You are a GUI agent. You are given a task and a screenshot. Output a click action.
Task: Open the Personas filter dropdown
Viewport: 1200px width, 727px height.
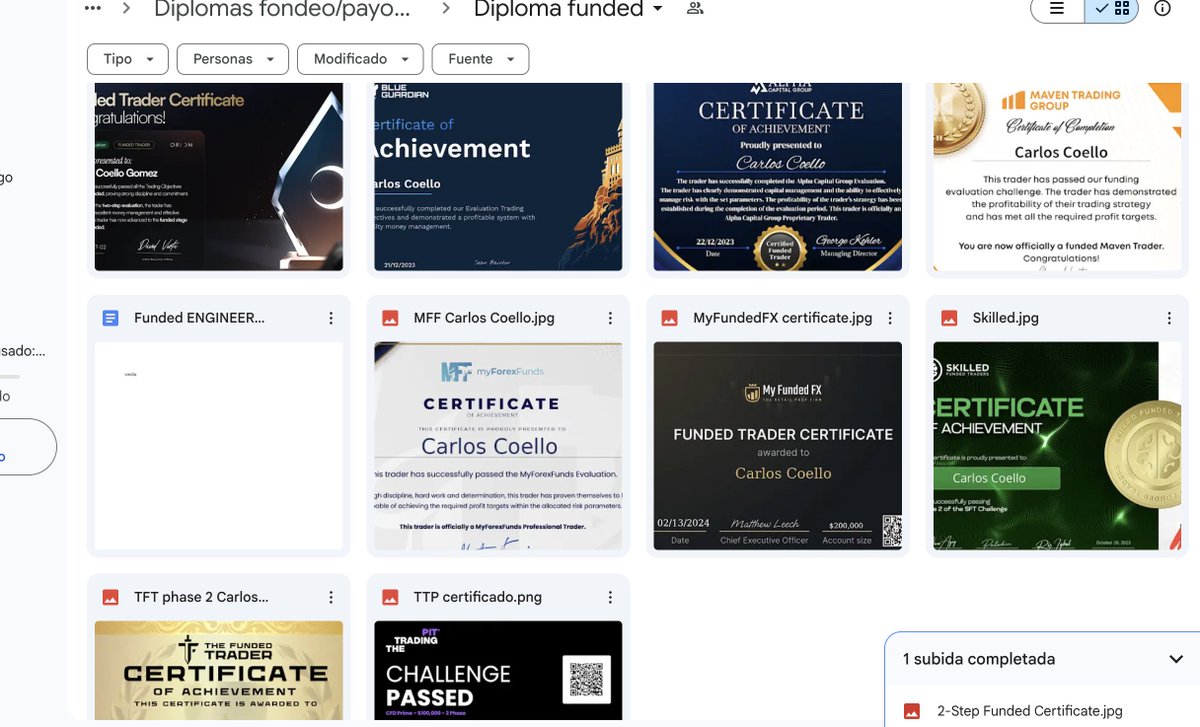tap(233, 59)
